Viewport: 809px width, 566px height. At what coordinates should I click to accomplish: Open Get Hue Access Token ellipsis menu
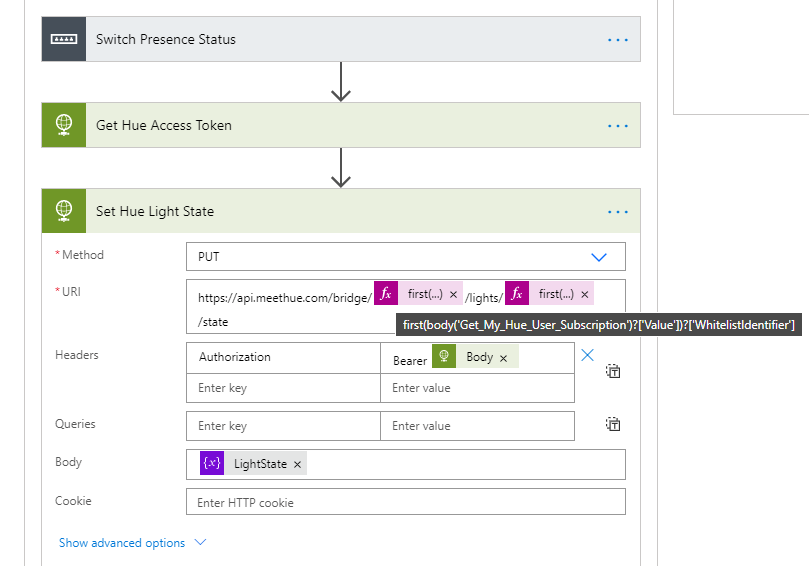pos(617,126)
